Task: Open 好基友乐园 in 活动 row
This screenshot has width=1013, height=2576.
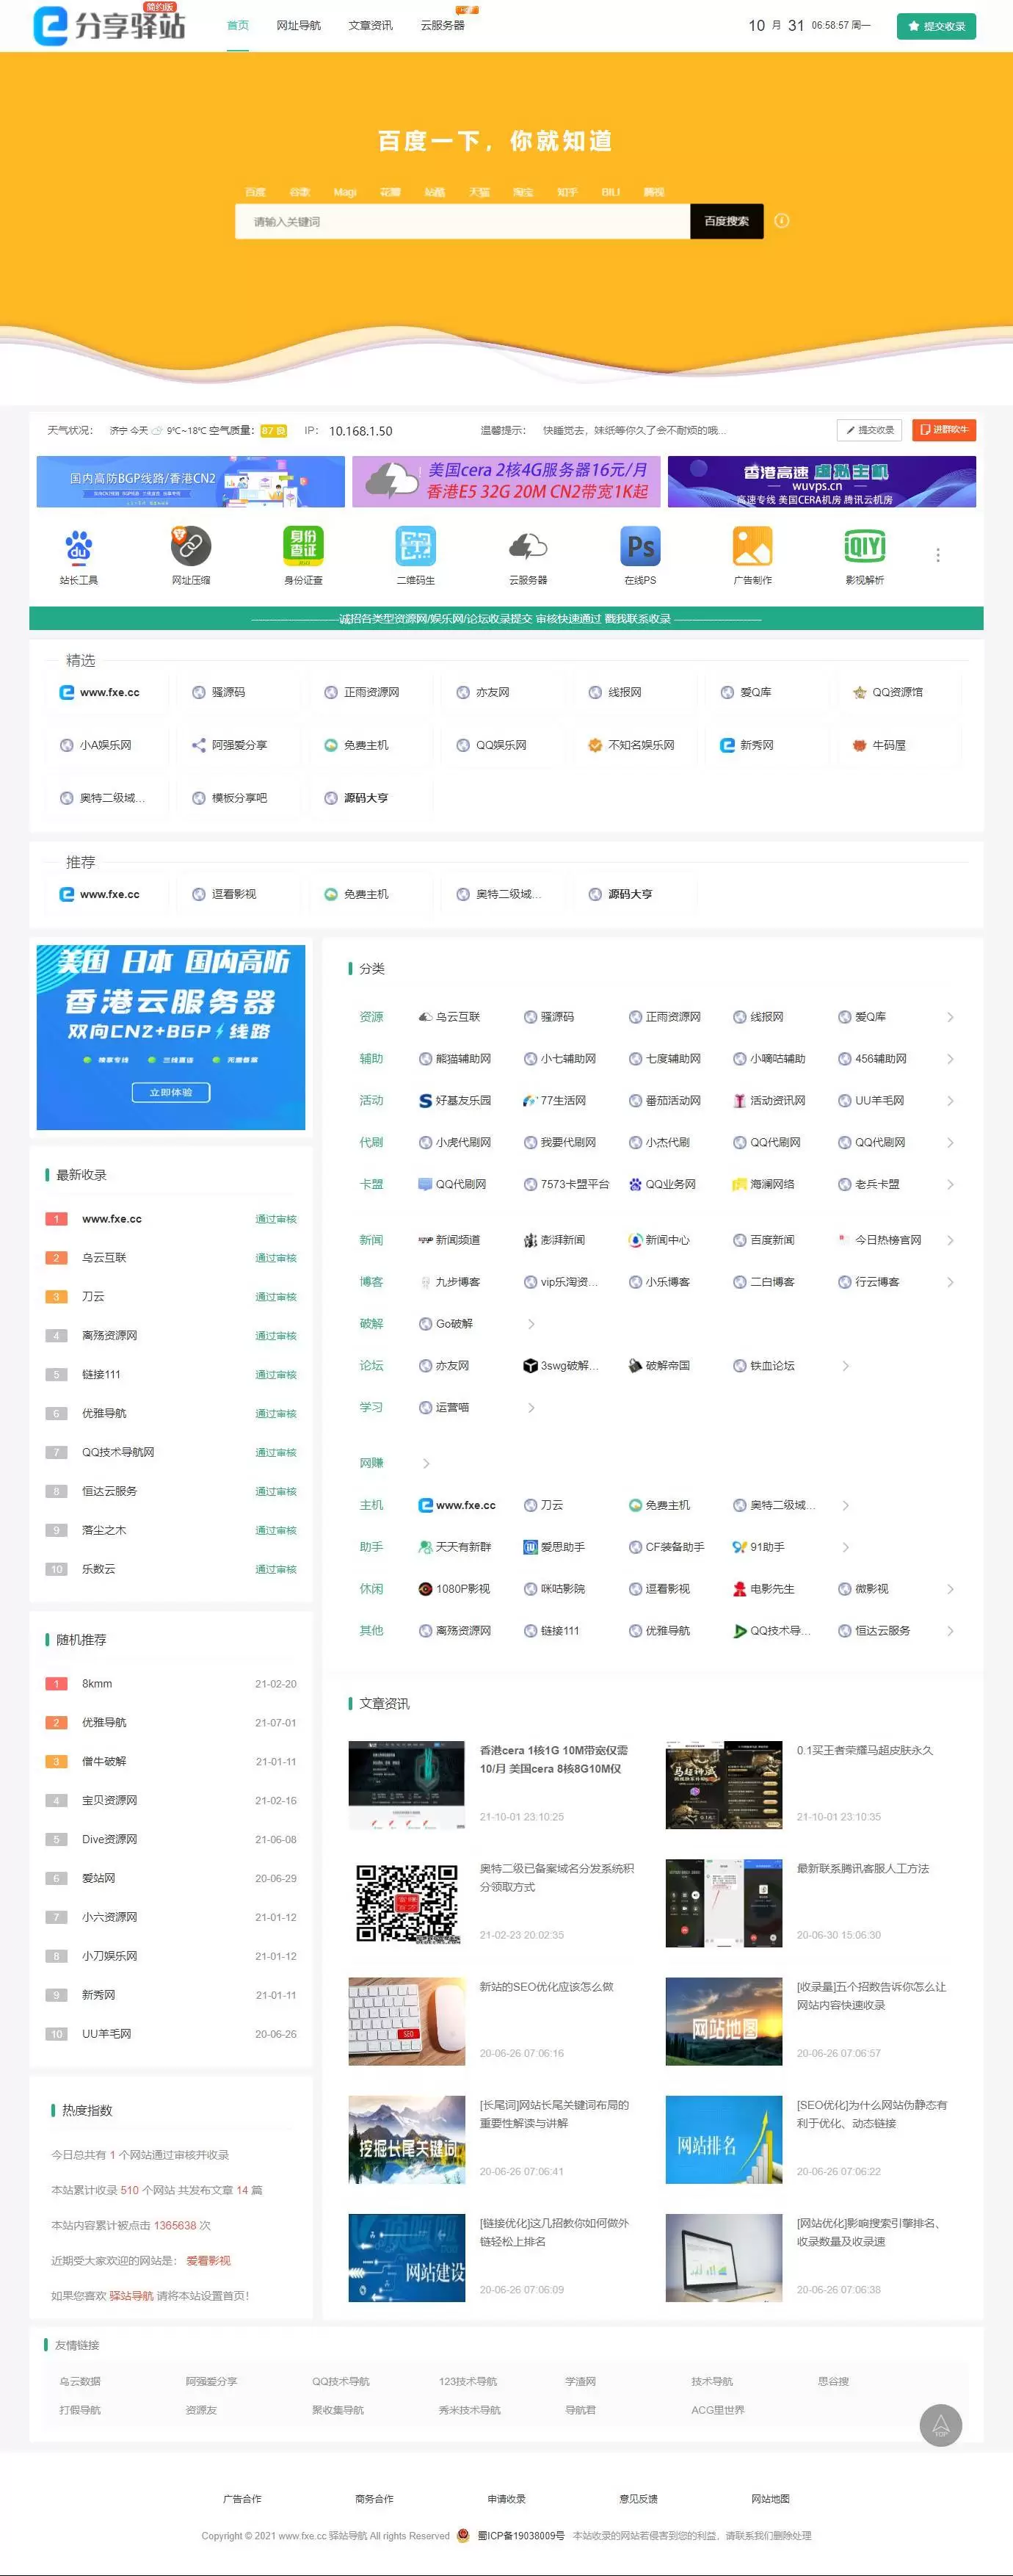Action: [x=455, y=1100]
